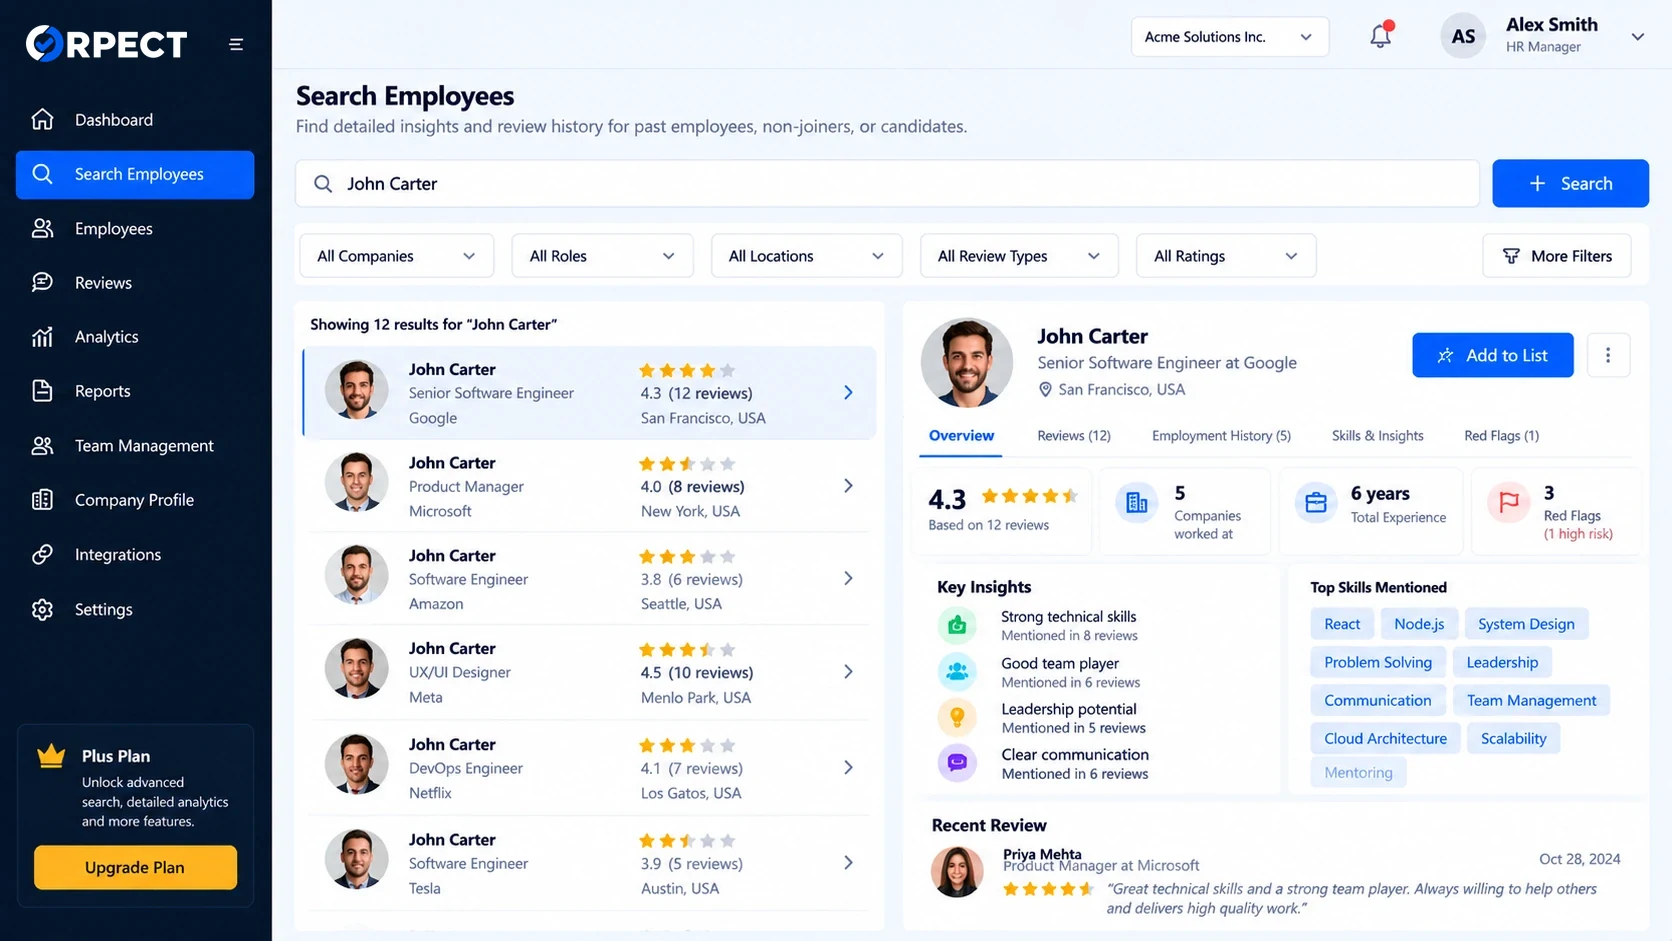Click the Settings gear icon
The height and width of the screenshot is (941, 1672).
pyautogui.click(x=42, y=609)
